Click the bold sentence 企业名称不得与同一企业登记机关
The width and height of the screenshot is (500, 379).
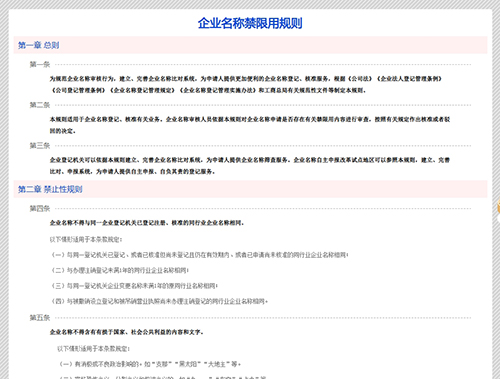click(147, 223)
